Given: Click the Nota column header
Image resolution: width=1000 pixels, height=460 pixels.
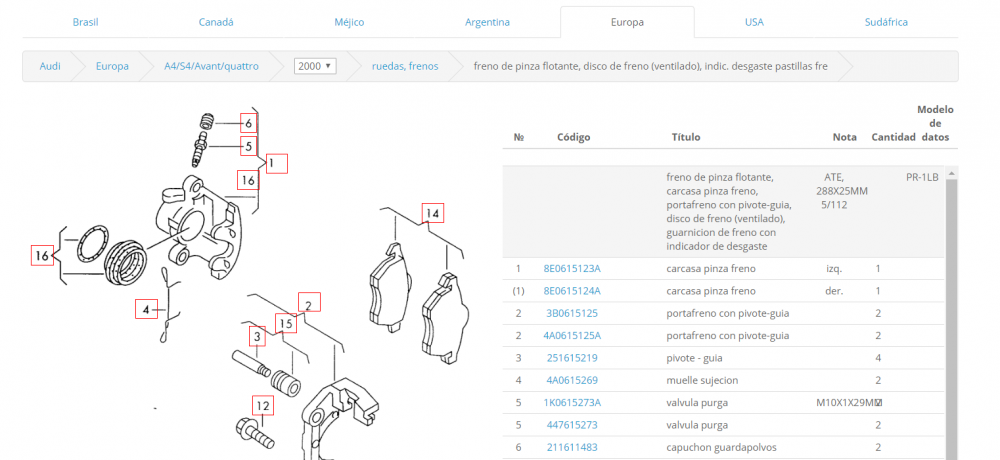Looking at the screenshot, I should click(844, 137).
